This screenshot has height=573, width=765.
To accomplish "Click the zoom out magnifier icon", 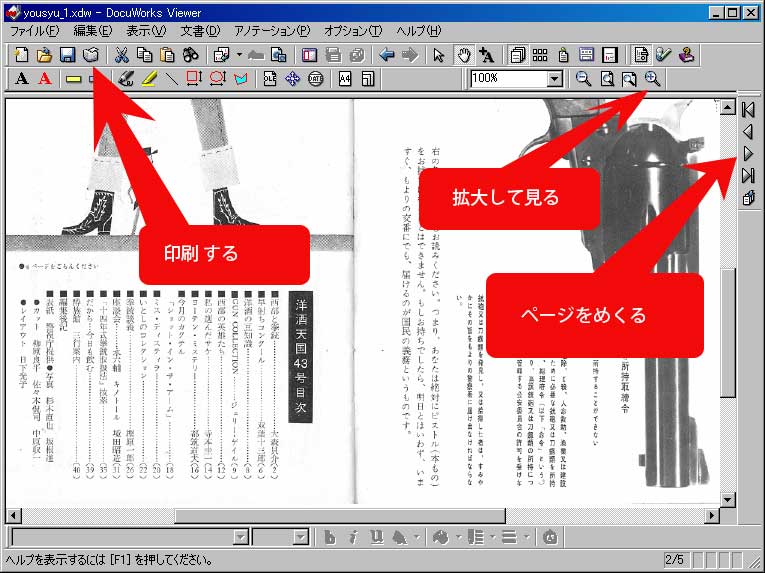I will (x=582, y=79).
